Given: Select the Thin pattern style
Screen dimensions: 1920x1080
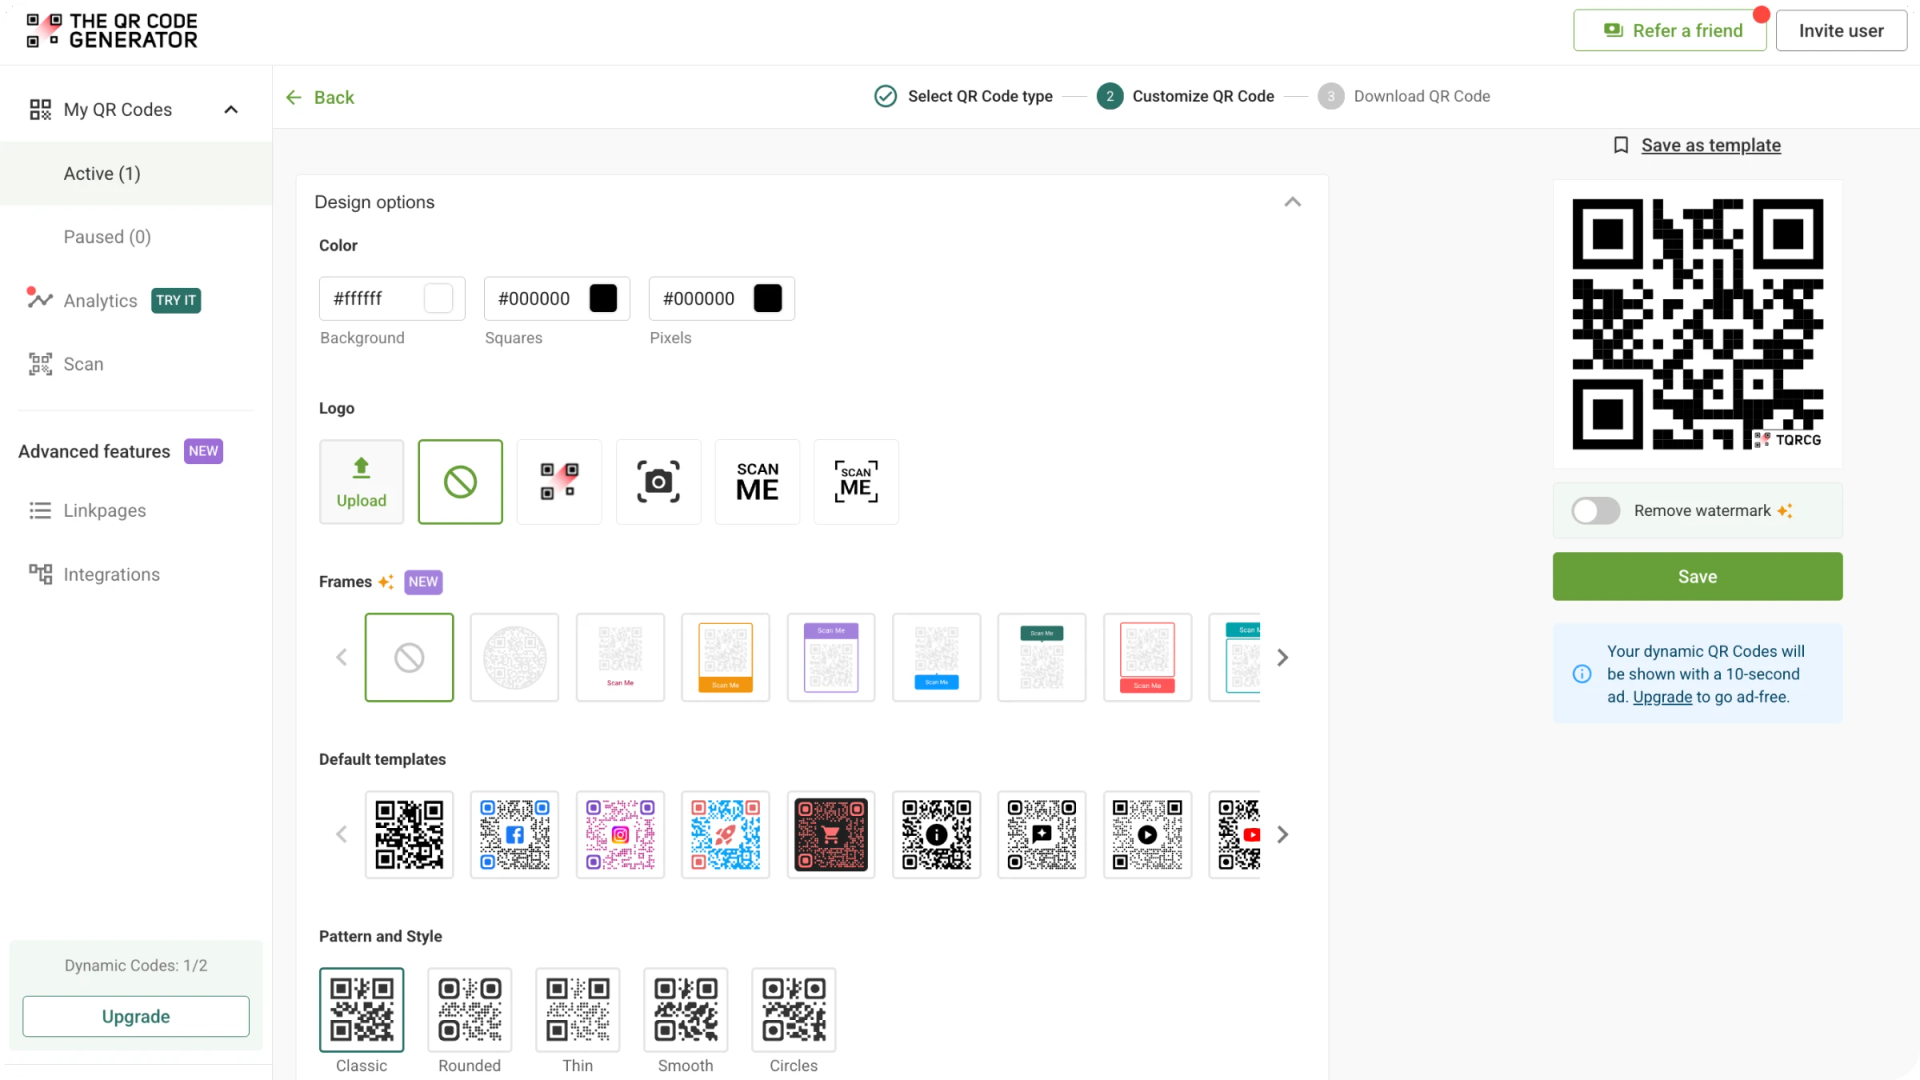Looking at the screenshot, I should (x=577, y=1009).
